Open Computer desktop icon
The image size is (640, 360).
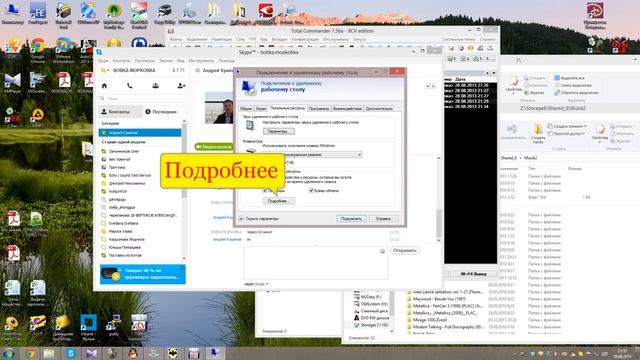[x=13, y=13]
